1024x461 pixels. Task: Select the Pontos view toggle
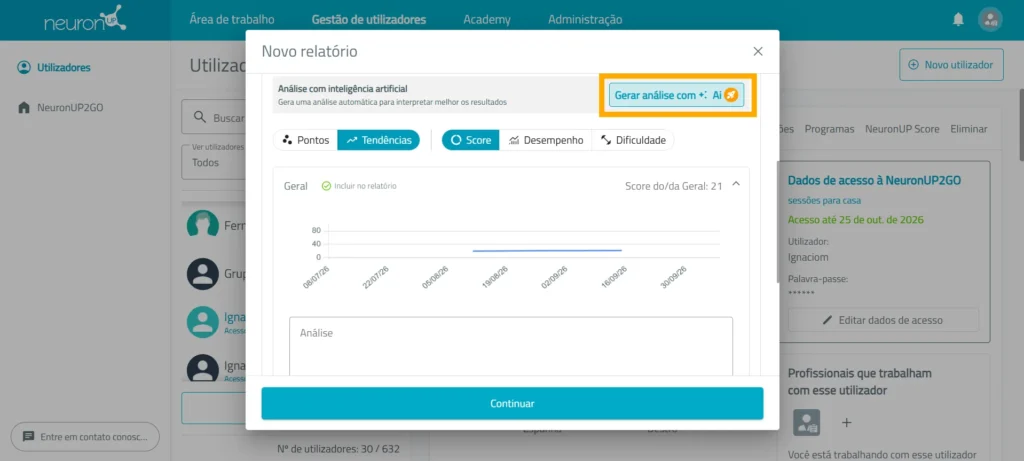click(x=306, y=140)
